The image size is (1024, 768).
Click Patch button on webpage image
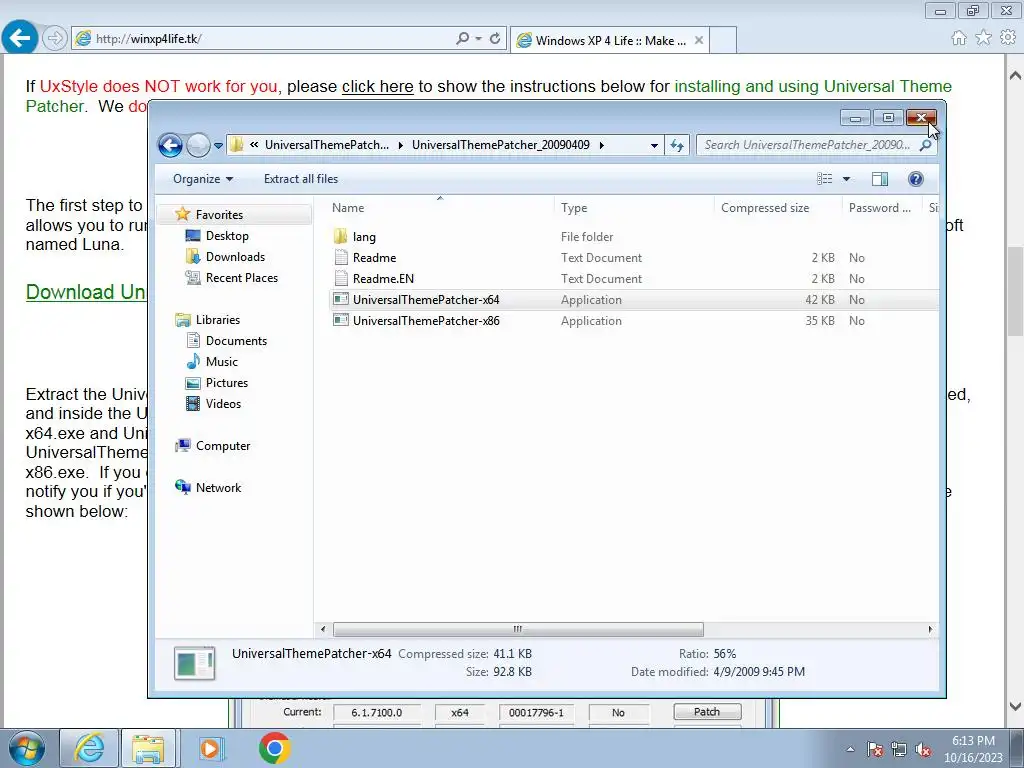pos(707,712)
